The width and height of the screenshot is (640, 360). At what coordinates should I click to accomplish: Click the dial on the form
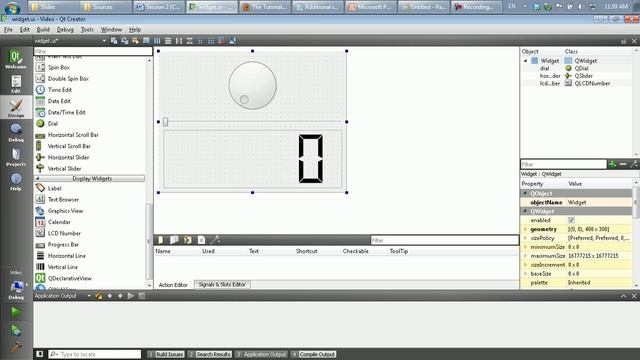[252, 85]
